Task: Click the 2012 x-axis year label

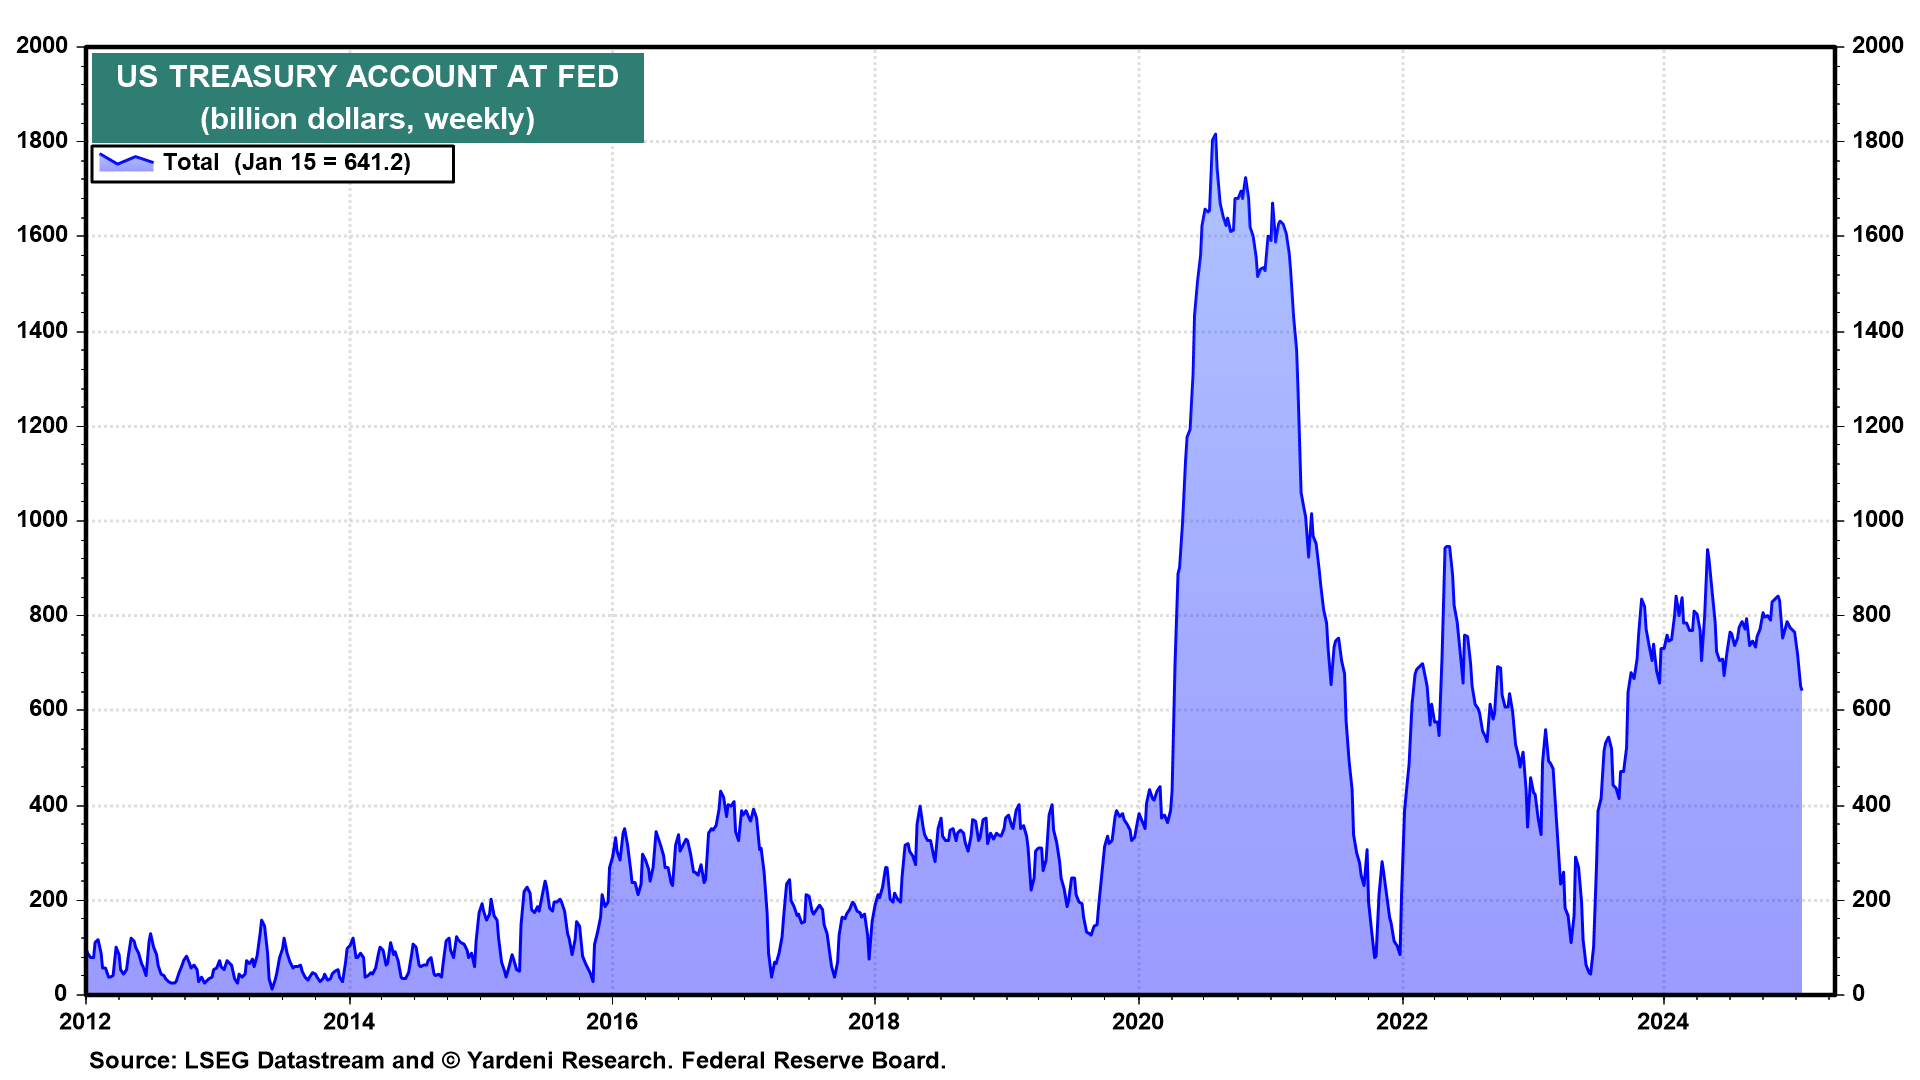Action: coord(85,1021)
